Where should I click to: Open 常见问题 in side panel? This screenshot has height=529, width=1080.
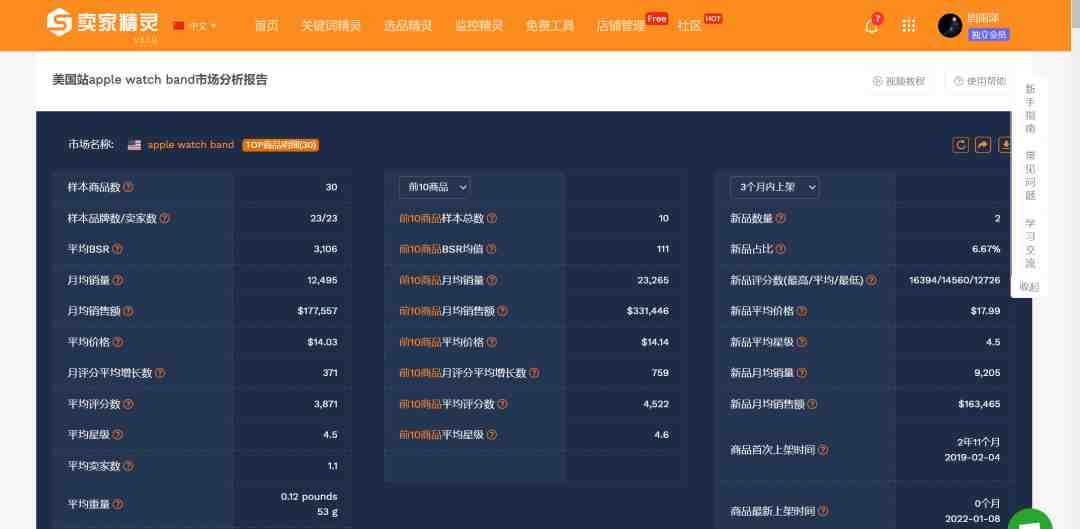1030,175
